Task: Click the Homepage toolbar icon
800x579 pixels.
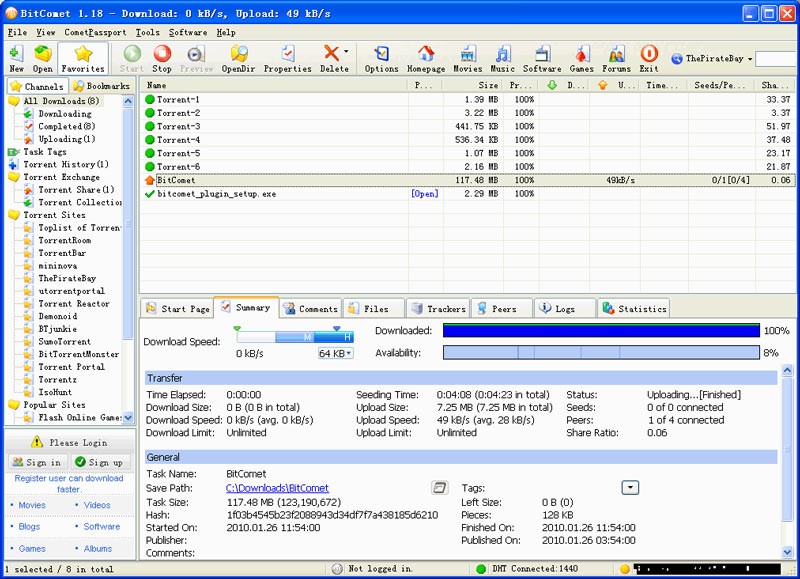Action: point(425,58)
